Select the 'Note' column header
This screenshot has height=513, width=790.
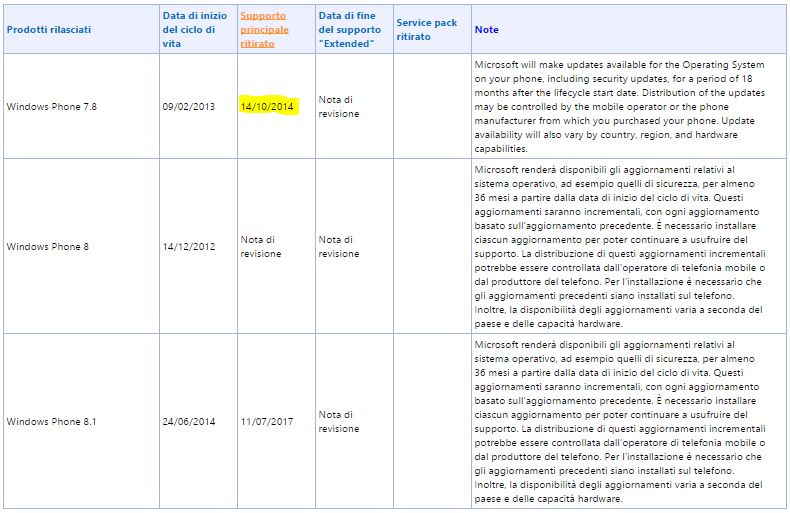(486, 30)
